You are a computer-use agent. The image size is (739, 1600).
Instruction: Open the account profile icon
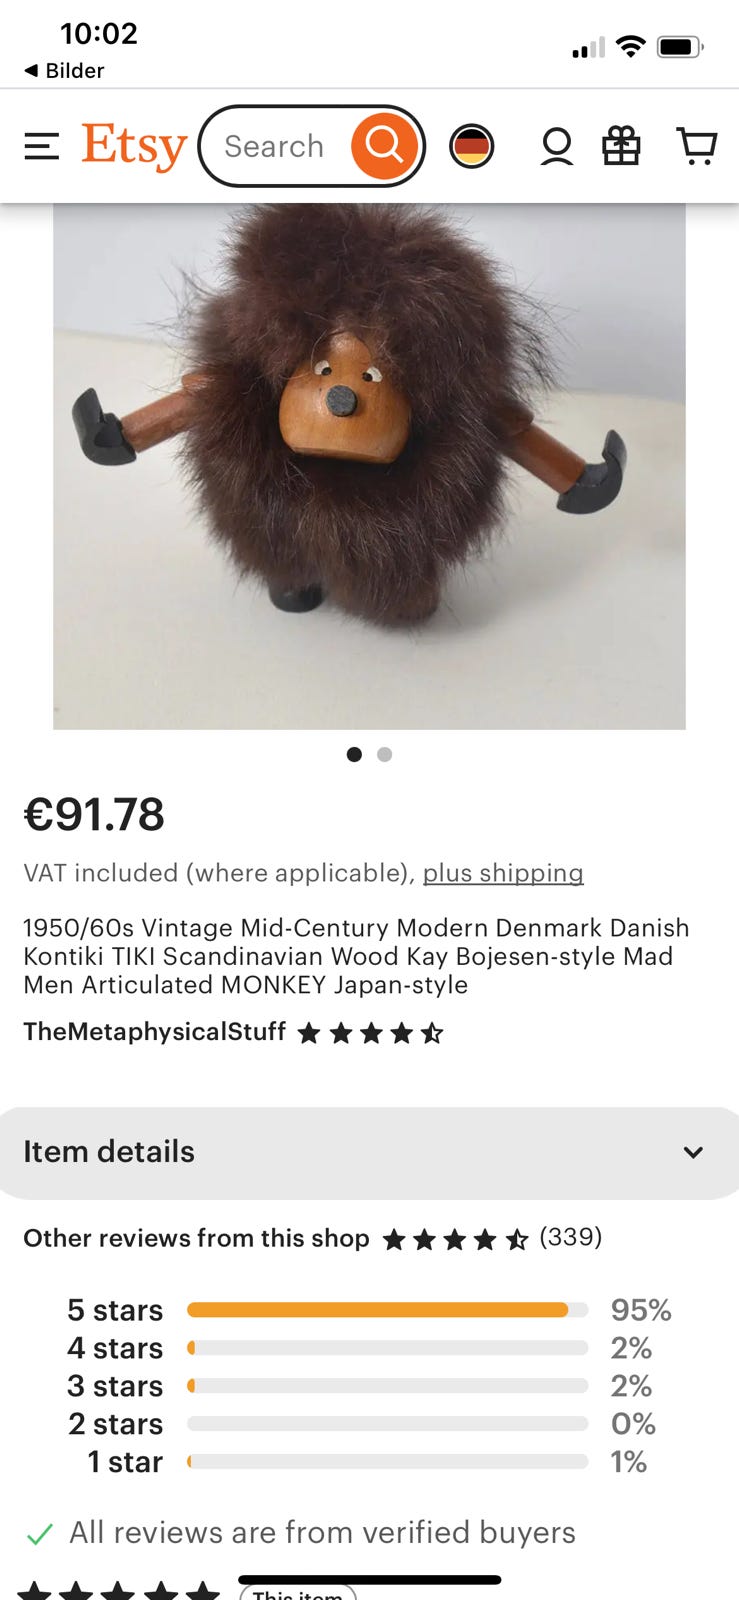pos(557,146)
